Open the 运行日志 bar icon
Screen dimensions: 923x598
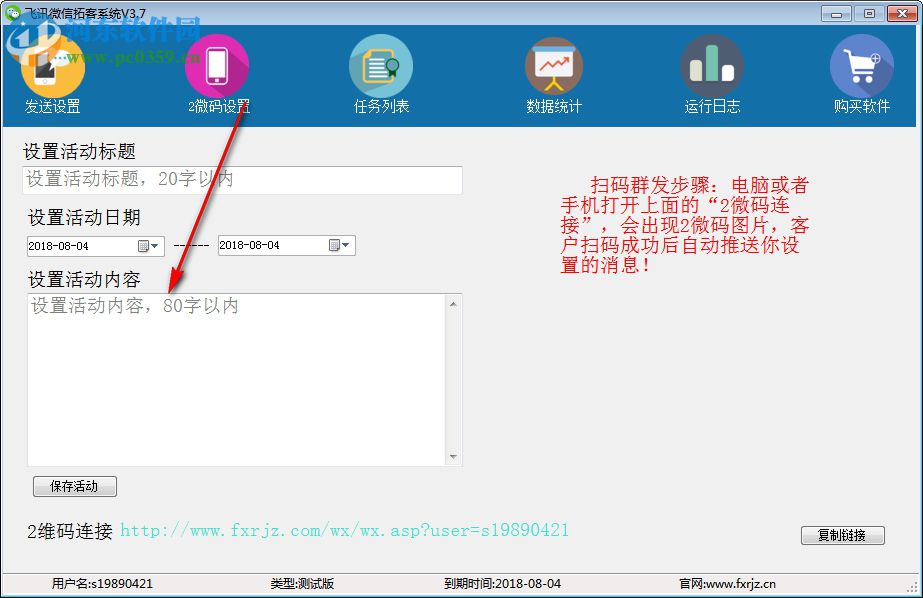pos(712,66)
